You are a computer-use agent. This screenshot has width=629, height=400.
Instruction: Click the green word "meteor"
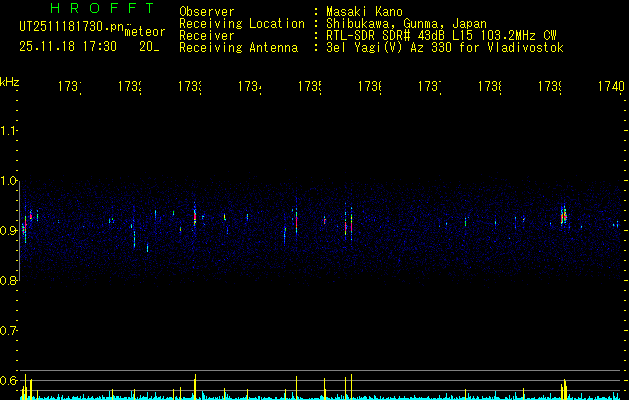coord(145,32)
